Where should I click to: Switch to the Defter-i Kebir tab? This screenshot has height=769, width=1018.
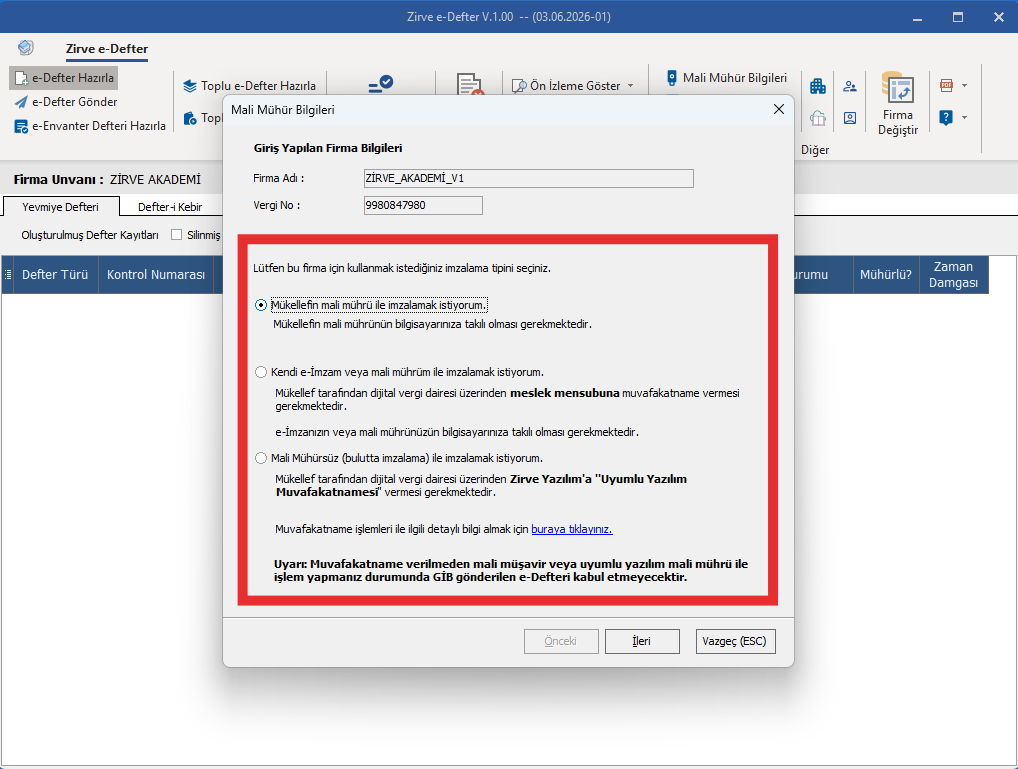click(x=170, y=207)
